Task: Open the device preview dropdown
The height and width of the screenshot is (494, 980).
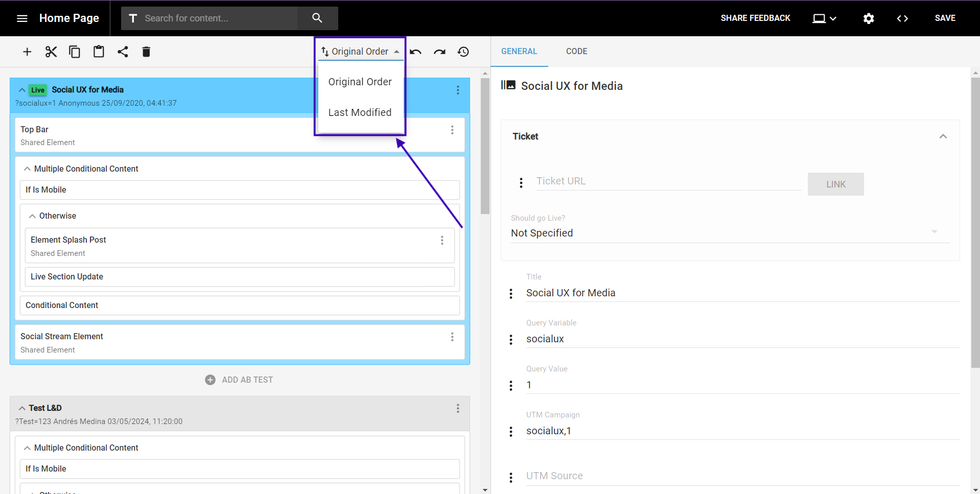Action: coord(825,18)
